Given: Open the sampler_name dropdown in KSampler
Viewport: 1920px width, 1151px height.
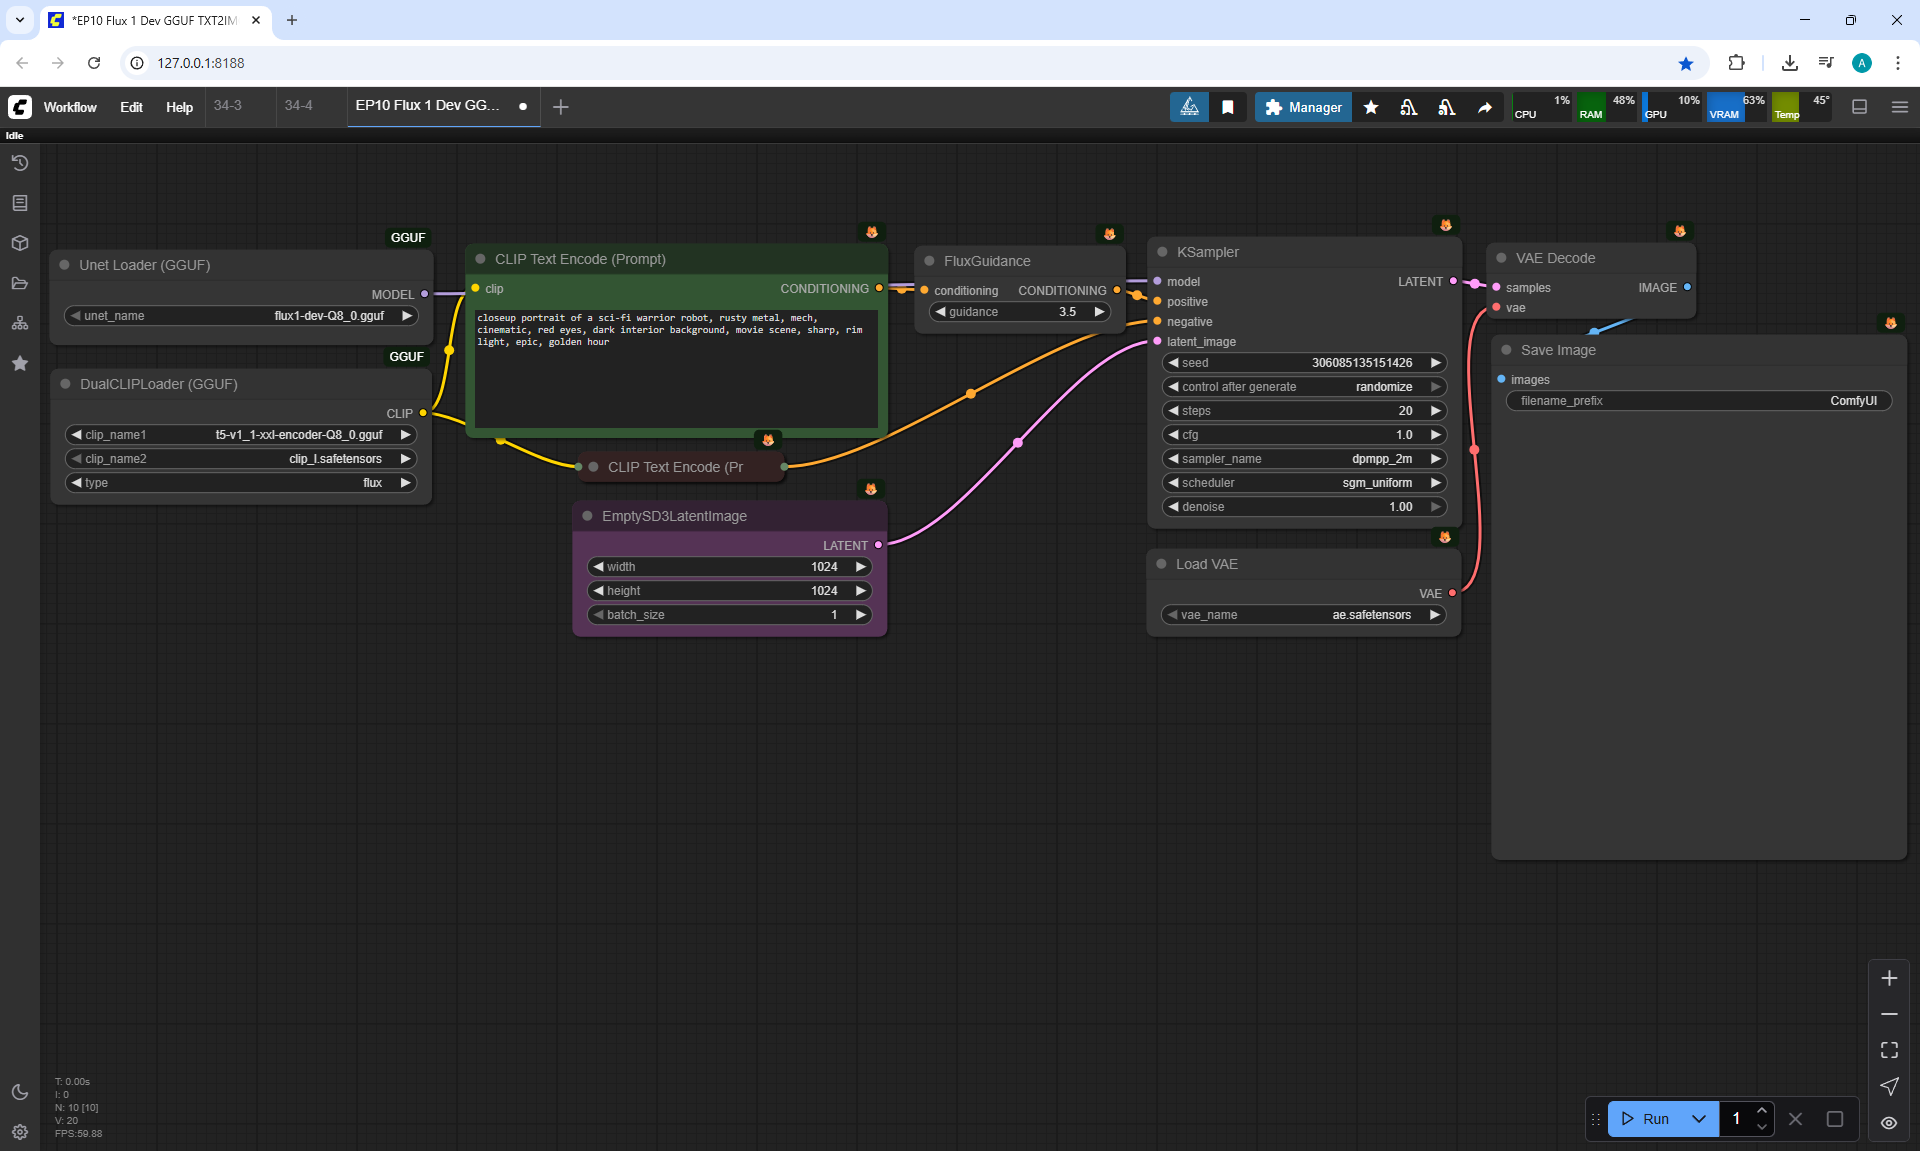Looking at the screenshot, I should (x=1304, y=459).
